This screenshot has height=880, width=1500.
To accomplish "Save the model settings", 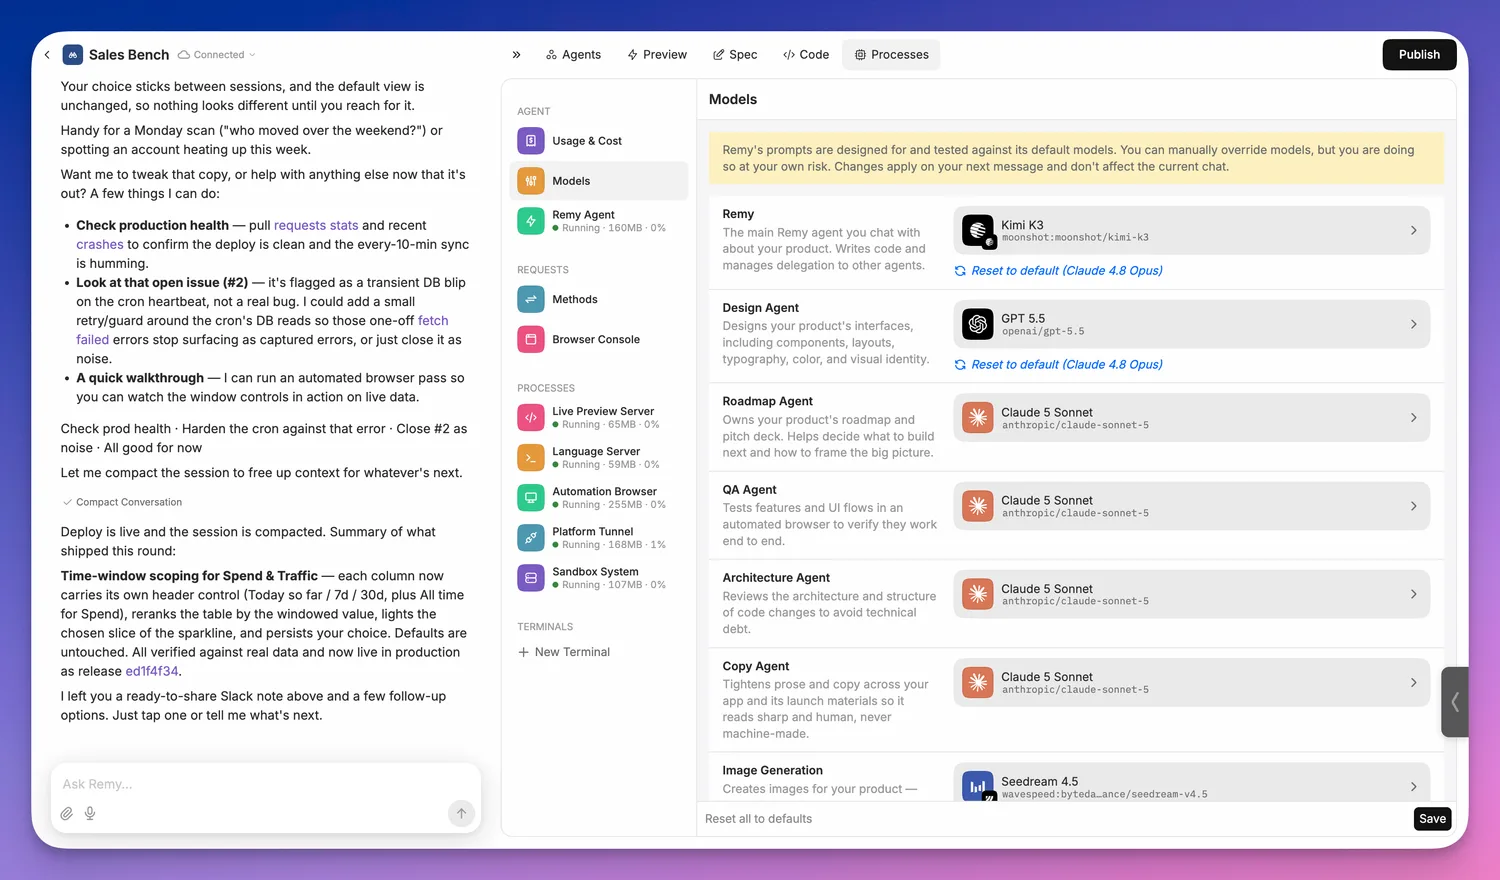I will click(1432, 819).
